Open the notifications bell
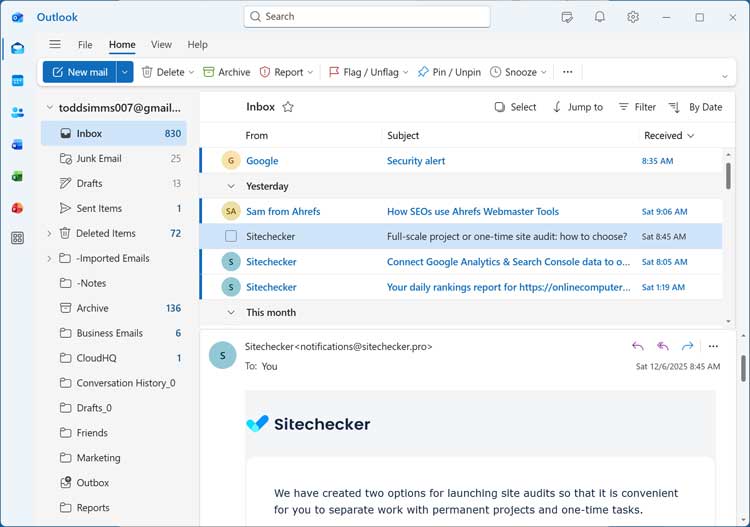The image size is (750, 527). point(599,17)
